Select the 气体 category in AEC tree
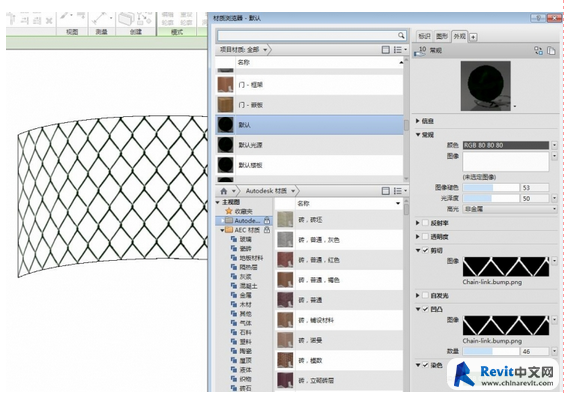 point(241,323)
